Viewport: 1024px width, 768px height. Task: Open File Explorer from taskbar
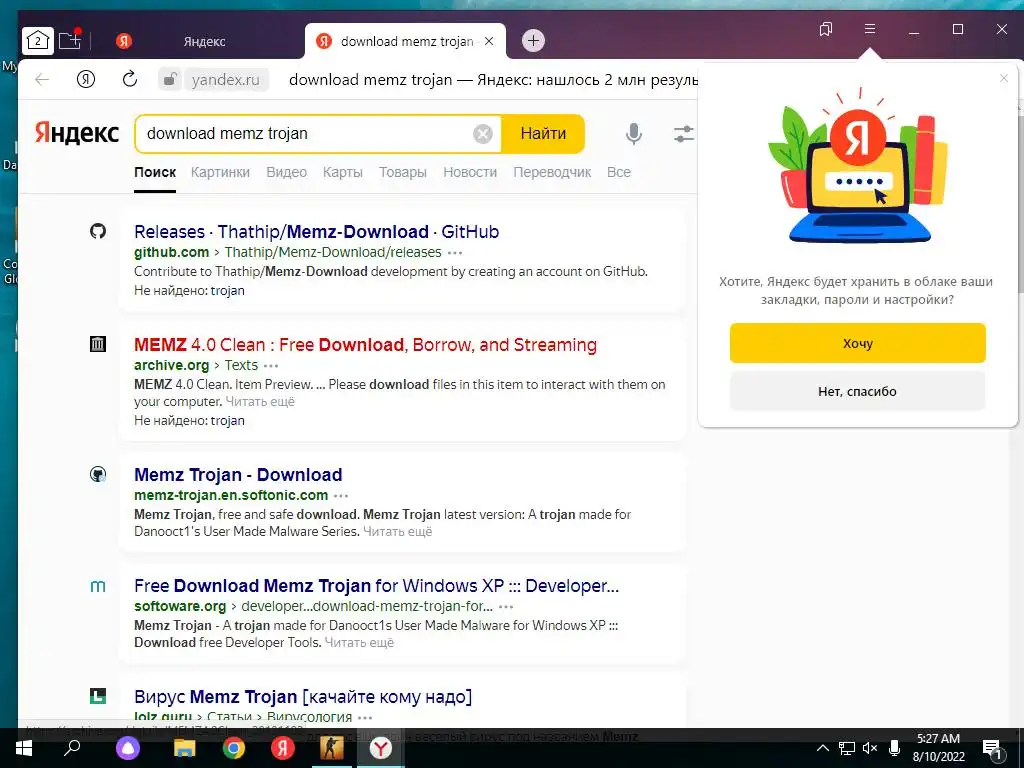185,748
